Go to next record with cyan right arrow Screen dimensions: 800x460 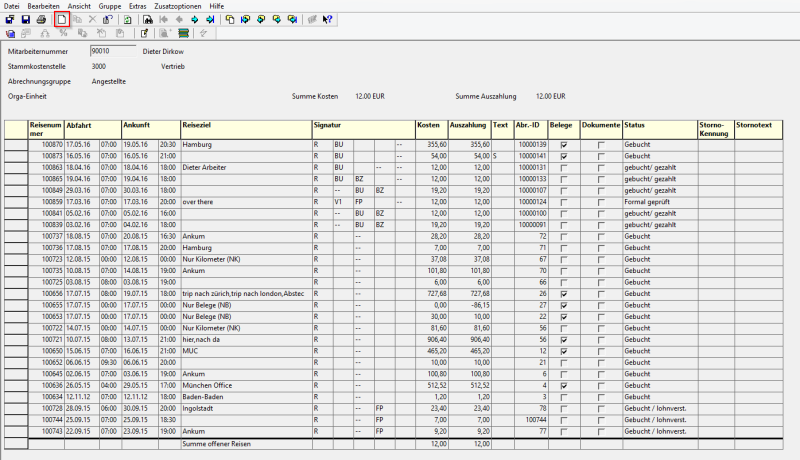pyautogui.click(x=194, y=20)
